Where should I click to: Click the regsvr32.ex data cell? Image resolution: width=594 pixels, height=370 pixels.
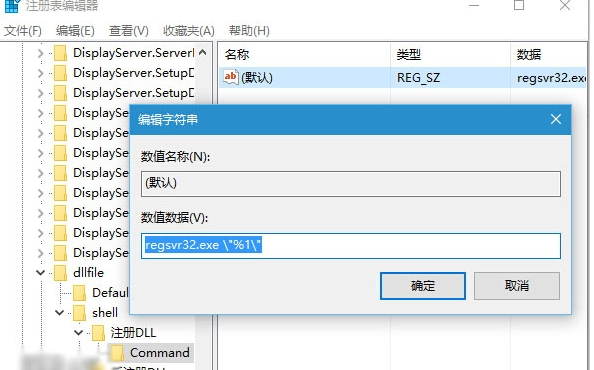click(551, 78)
